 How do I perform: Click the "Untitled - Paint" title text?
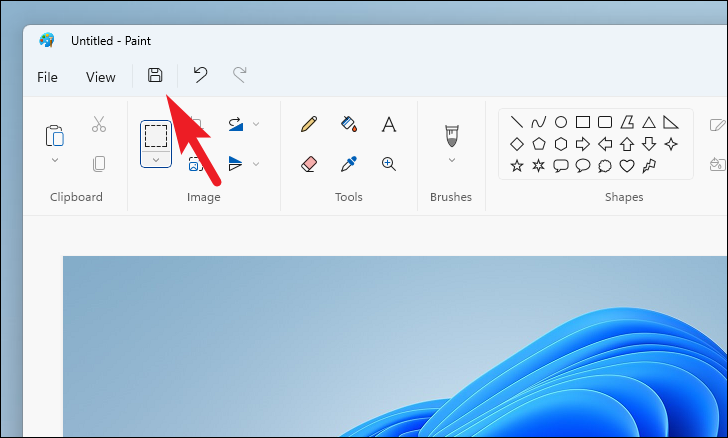tap(111, 41)
